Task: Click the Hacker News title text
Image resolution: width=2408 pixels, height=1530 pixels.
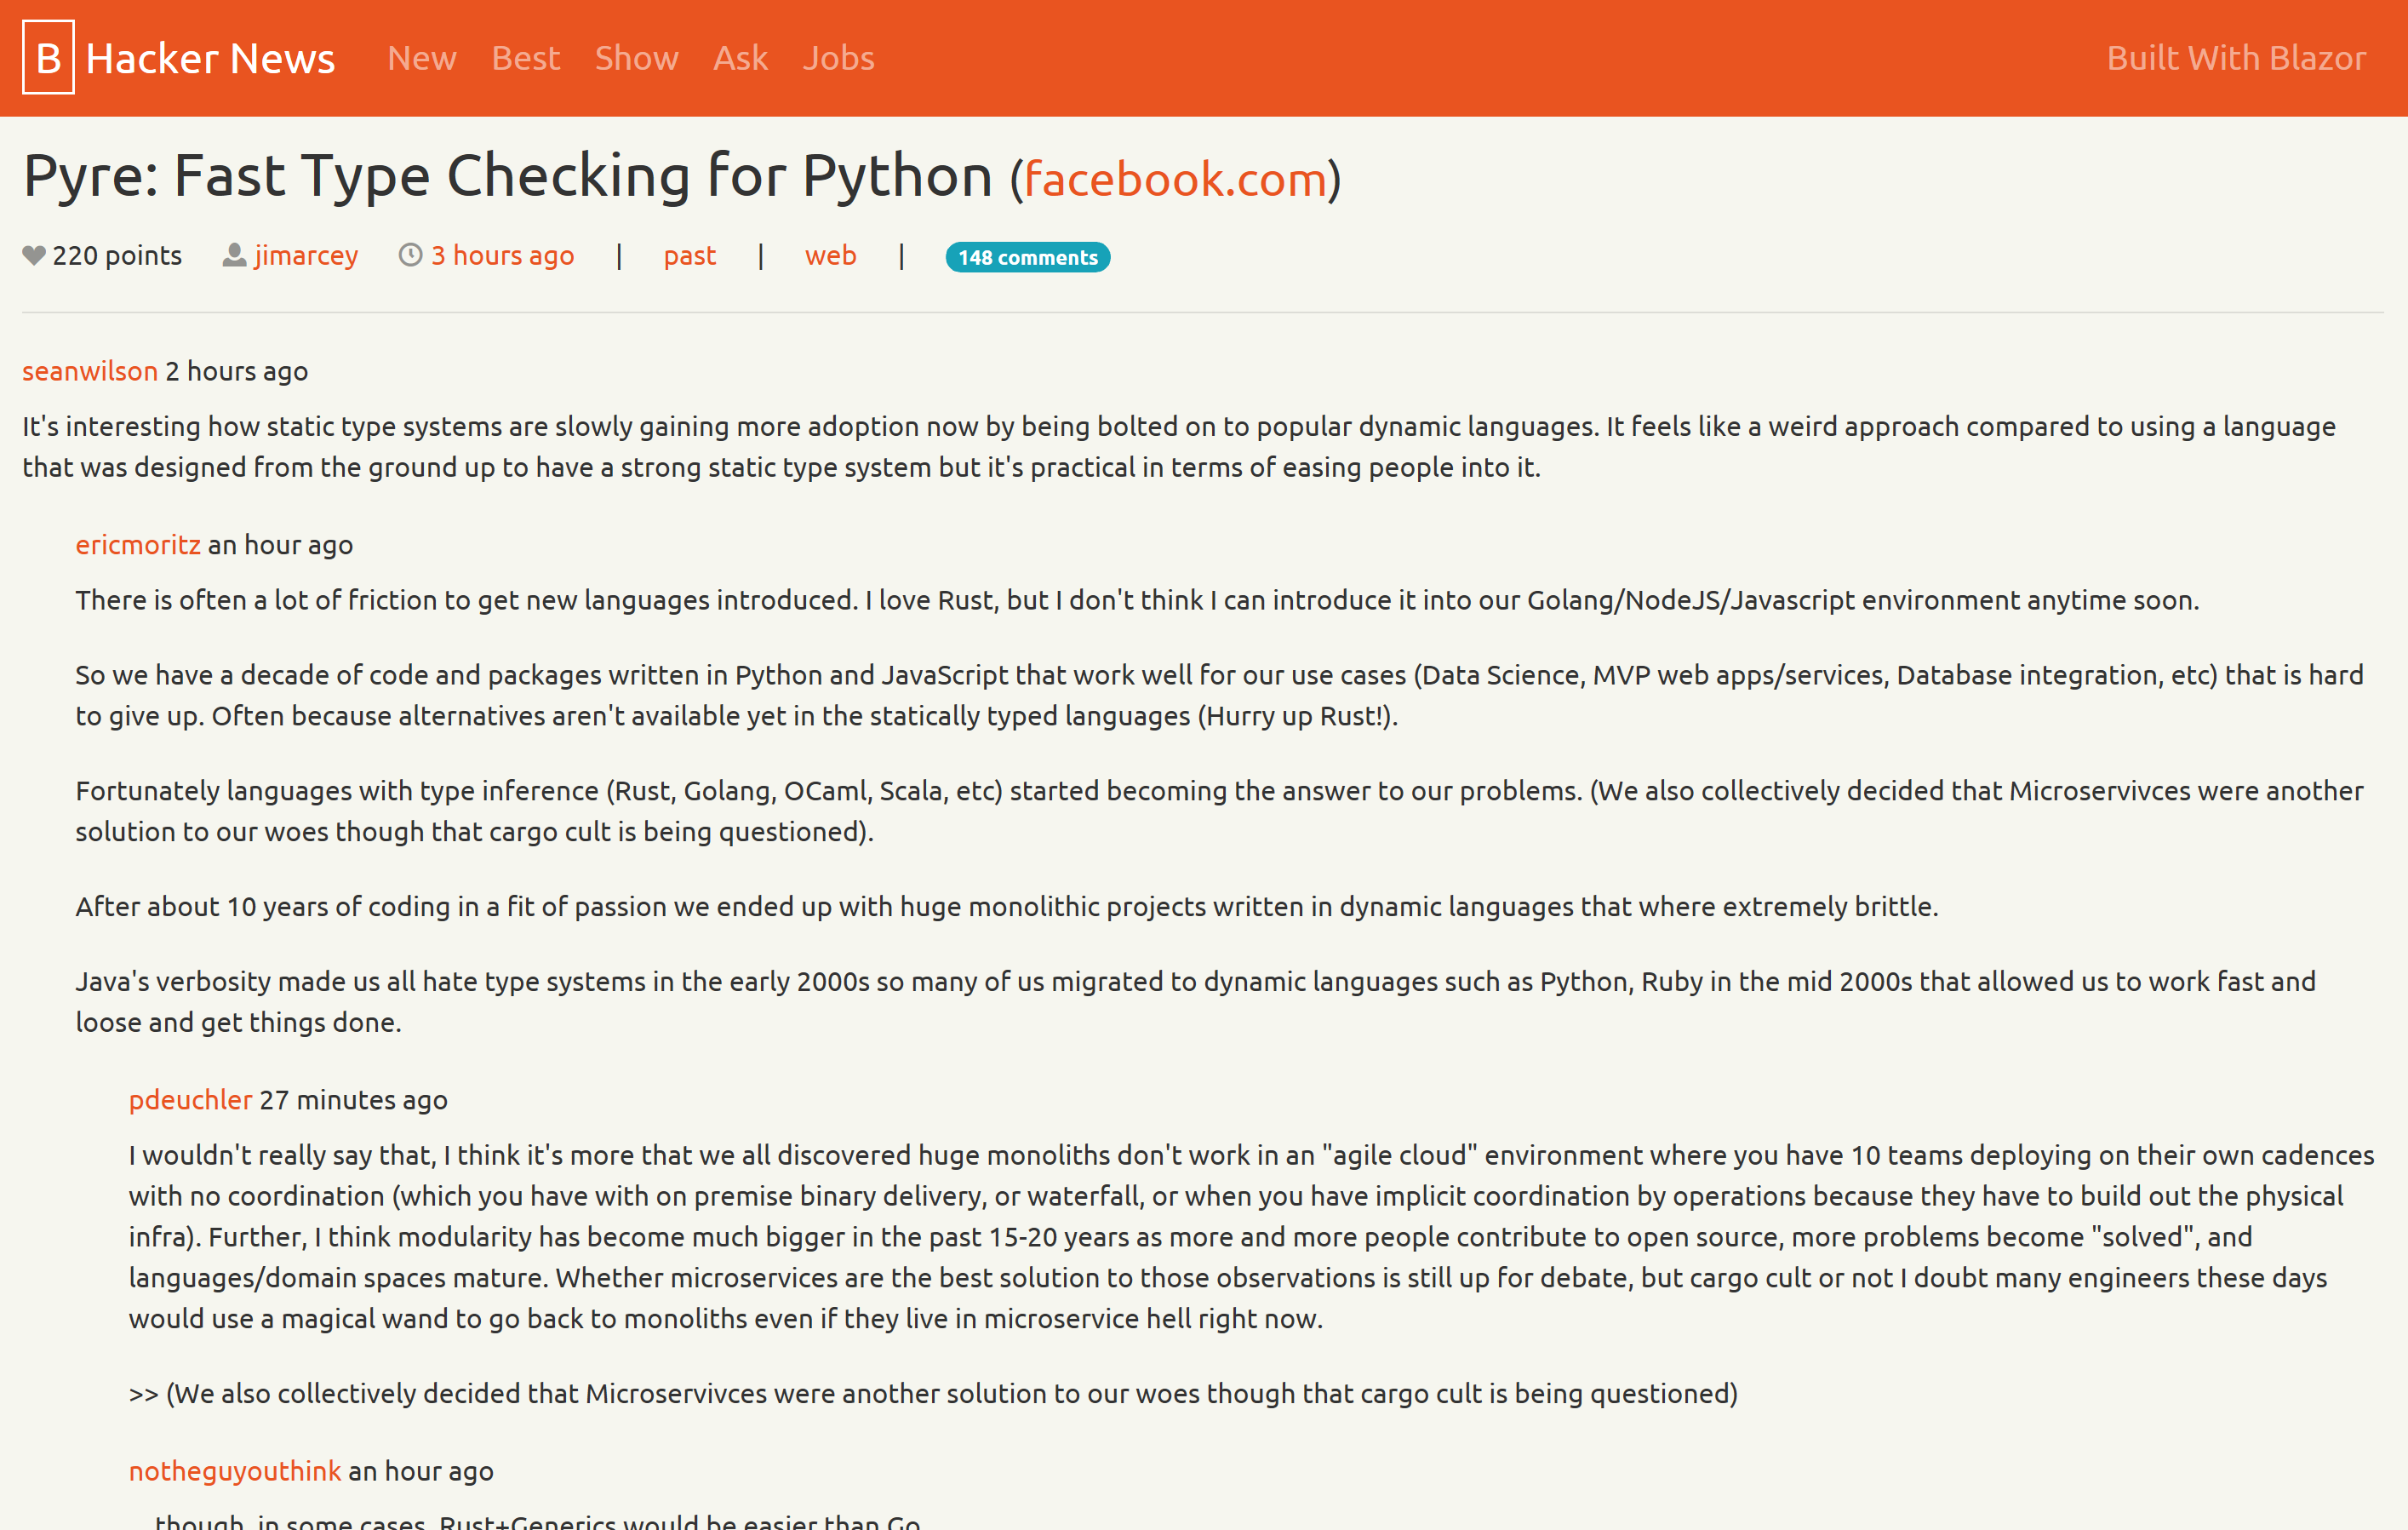Action: coord(210,59)
